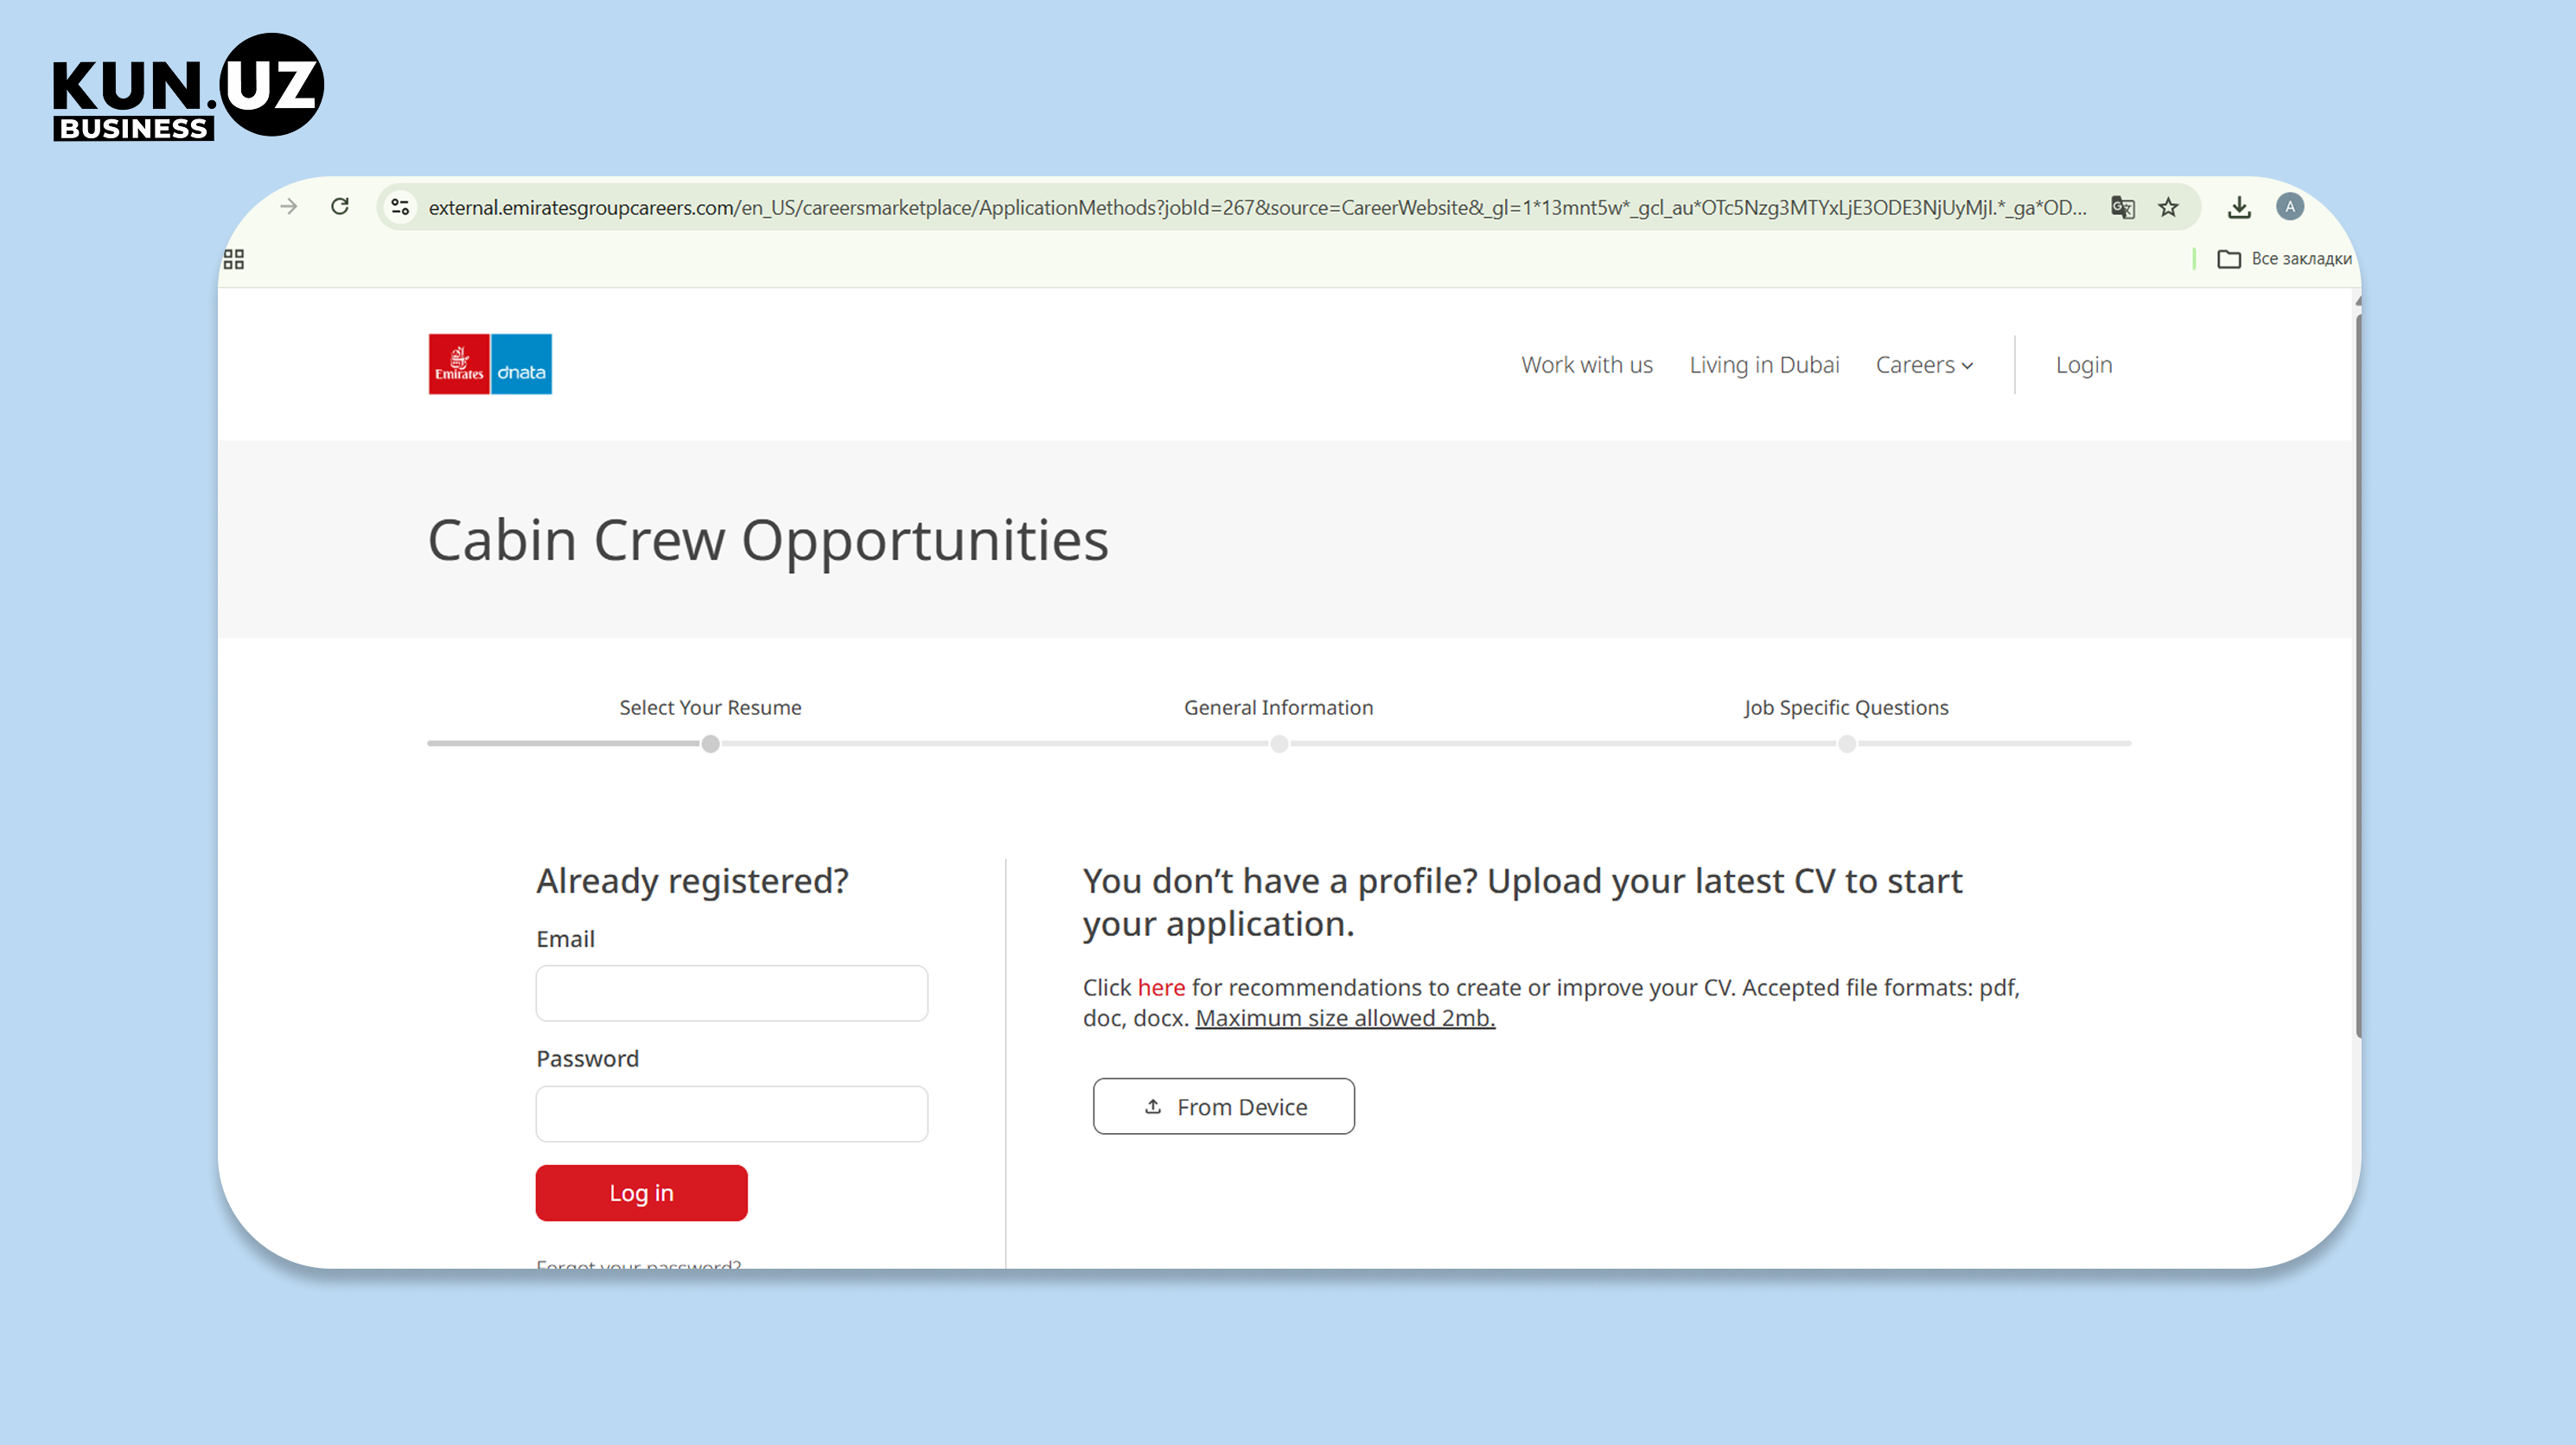Select the General Information step marker

(x=1279, y=744)
